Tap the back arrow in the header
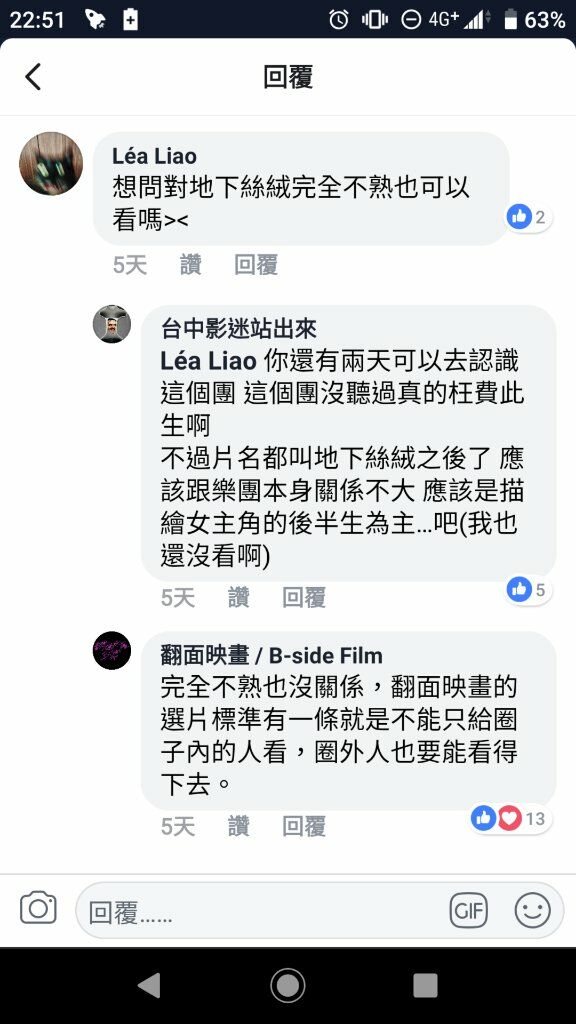576x1024 pixels. click(x=33, y=76)
